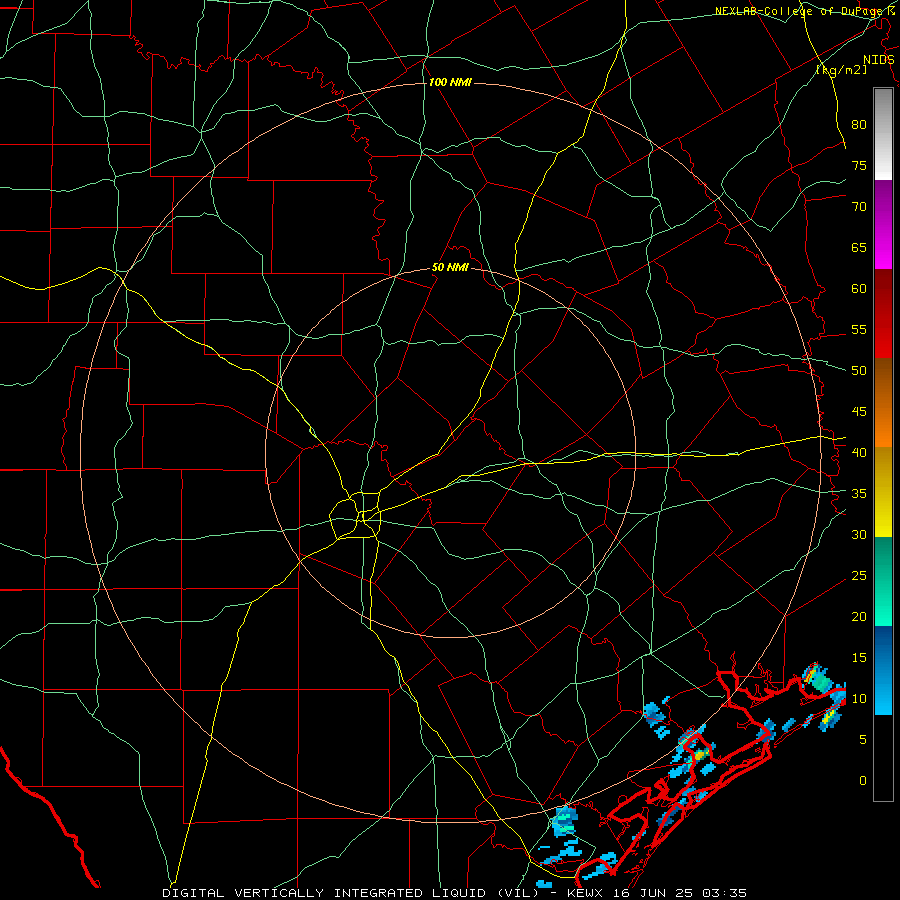The image size is (900, 900).
Task: Click the magenta-purple segment of the color bar
Action: point(883,225)
